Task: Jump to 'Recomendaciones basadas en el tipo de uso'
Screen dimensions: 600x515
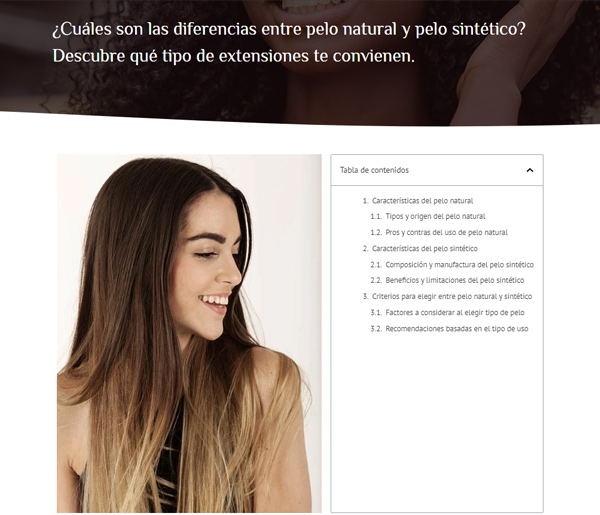Action: pyautogui.click(x=457, y=329)
